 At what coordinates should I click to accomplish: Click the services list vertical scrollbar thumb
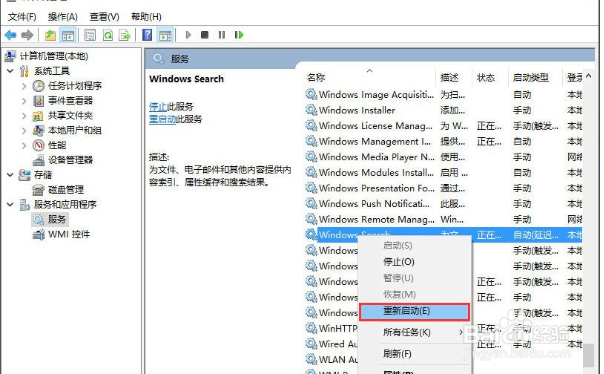(588, 355)
